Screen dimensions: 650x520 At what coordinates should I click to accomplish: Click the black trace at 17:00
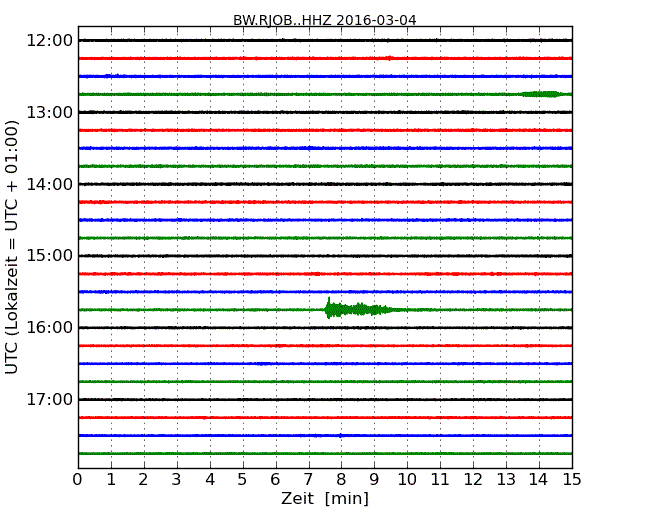[325, 399]
